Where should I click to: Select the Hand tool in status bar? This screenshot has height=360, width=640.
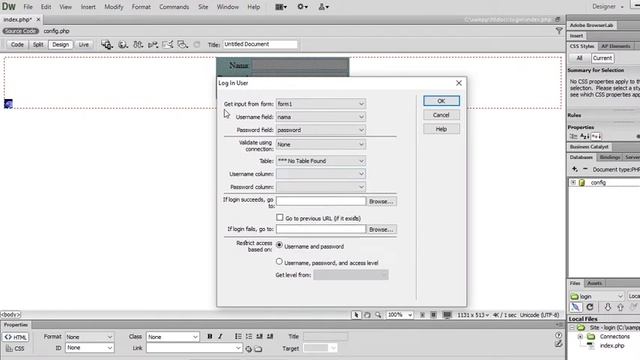pos(367,315)
